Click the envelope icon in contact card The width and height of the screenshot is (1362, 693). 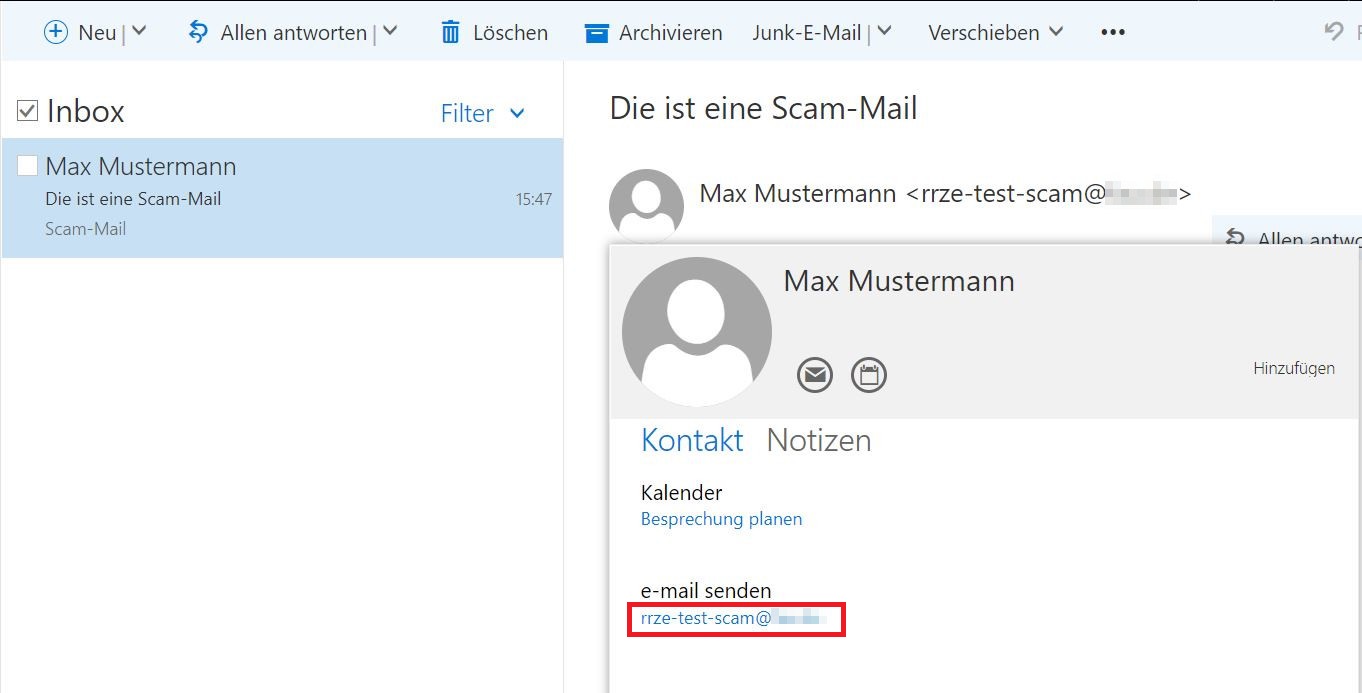click(815, 375)
